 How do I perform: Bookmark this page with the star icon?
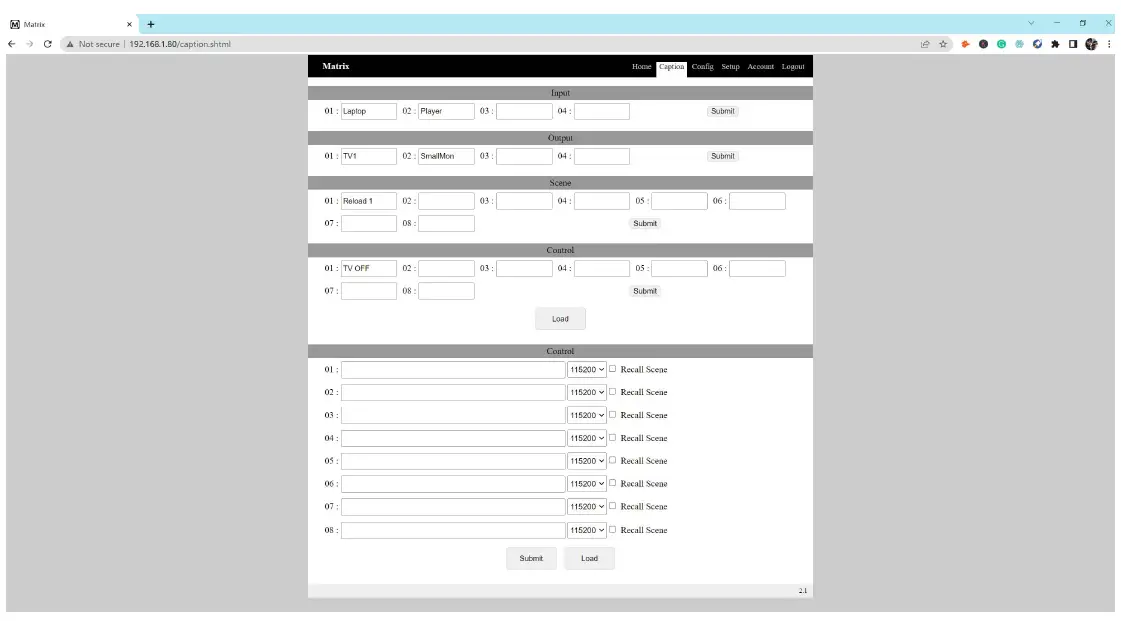(943, 44)
